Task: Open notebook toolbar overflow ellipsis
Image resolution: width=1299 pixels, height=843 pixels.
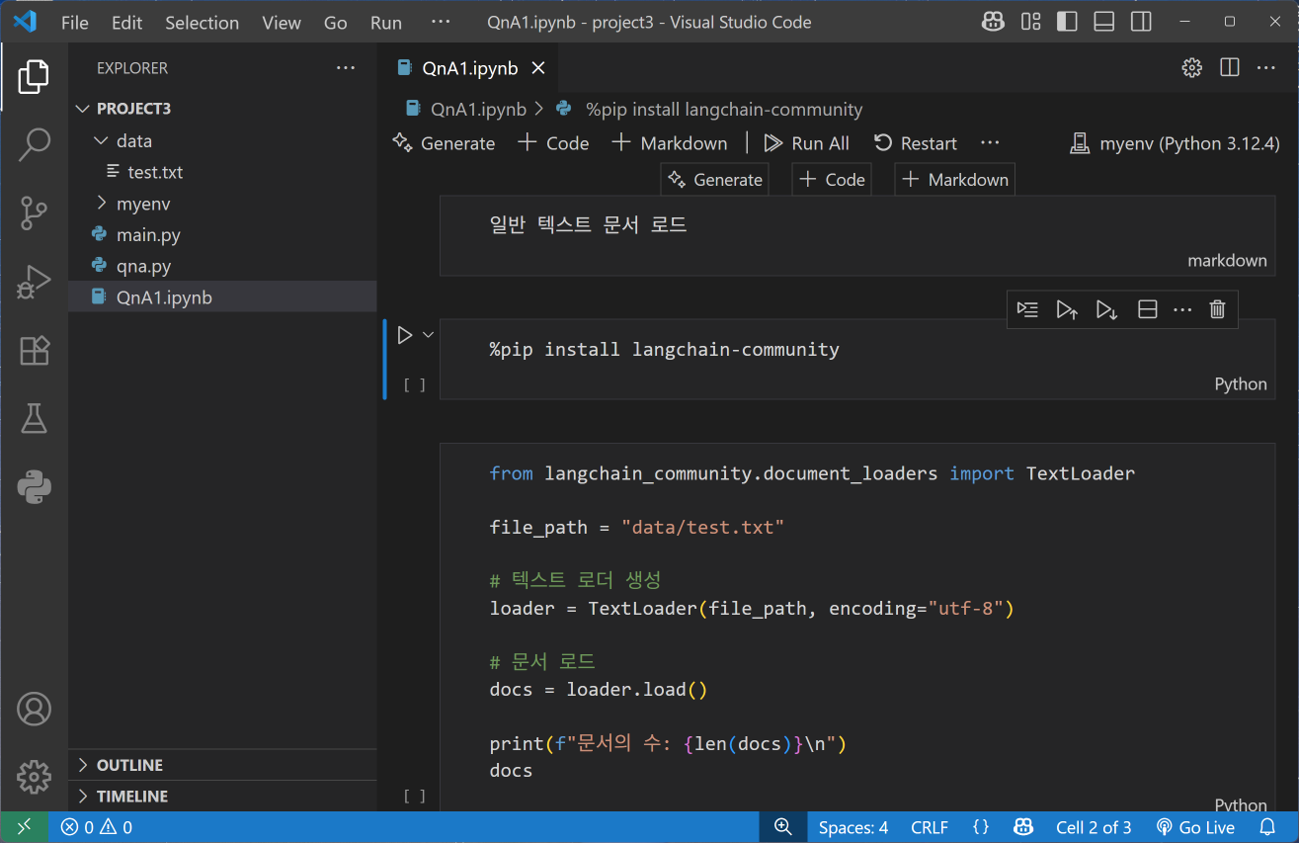Action: tap(990, 143)
